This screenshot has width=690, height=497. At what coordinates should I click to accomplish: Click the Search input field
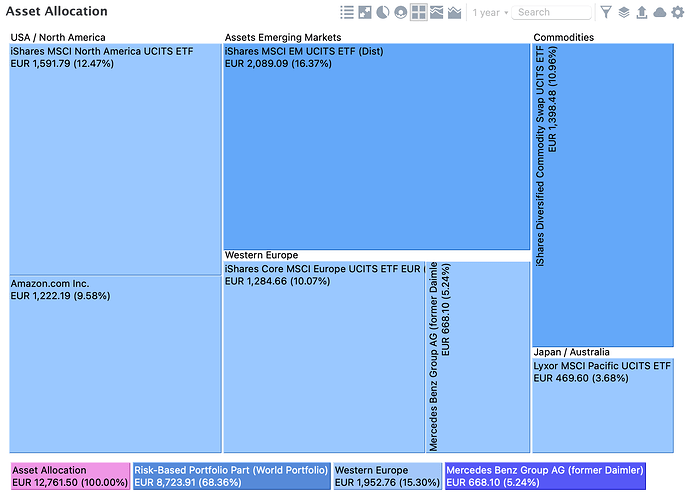[553, 13]
